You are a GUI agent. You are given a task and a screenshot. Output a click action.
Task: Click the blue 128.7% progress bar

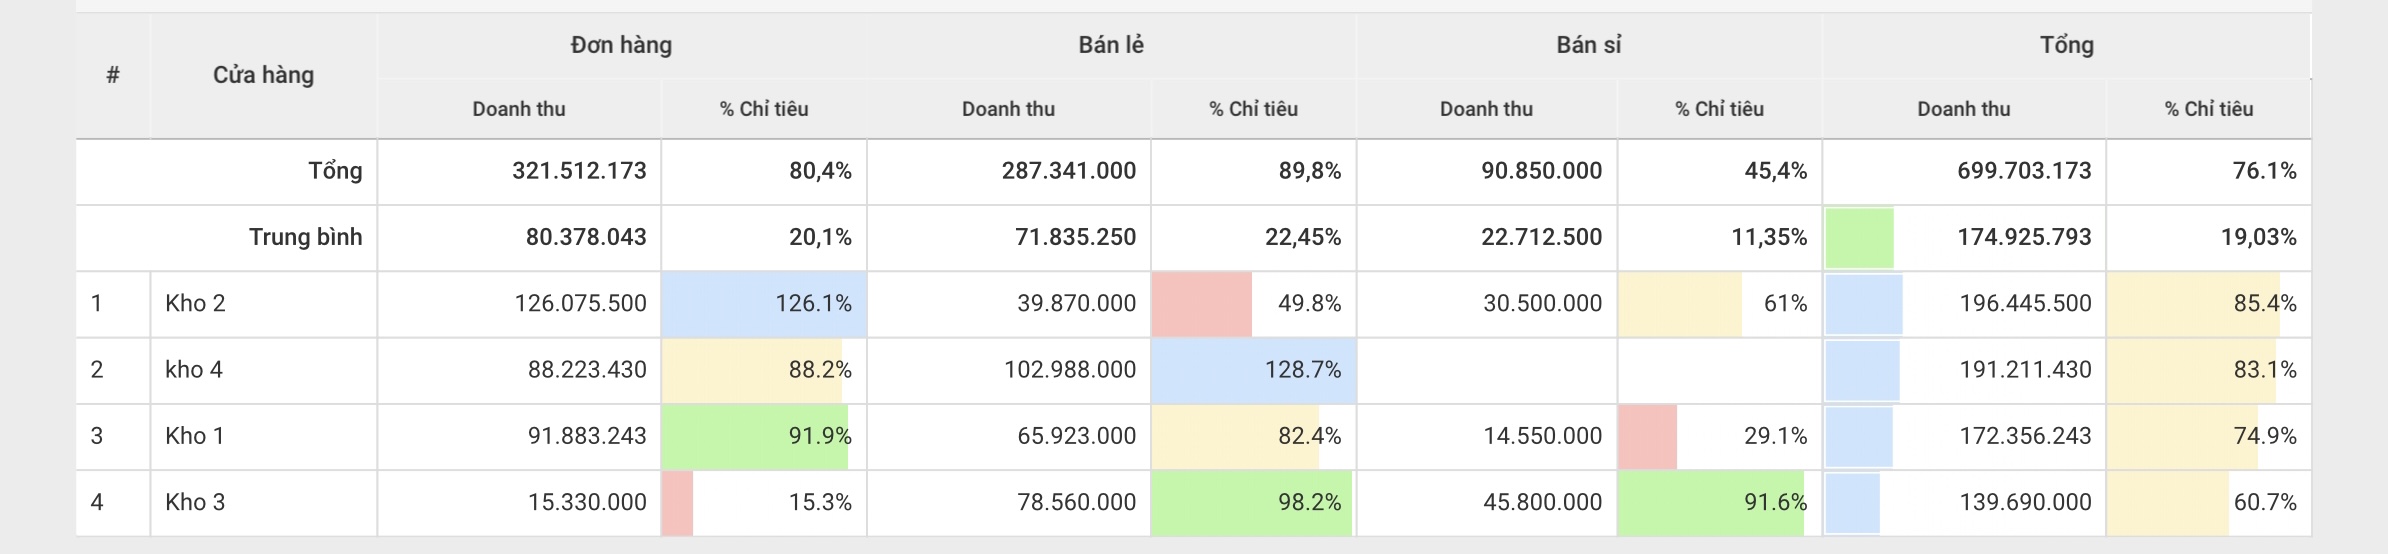click(x=1253, y=369)
